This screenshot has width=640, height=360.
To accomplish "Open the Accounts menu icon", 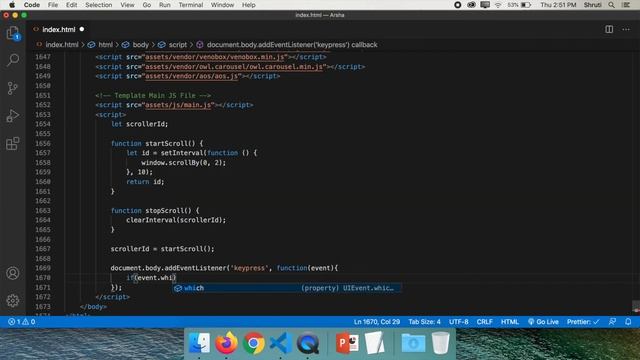I will pos(13,273).
